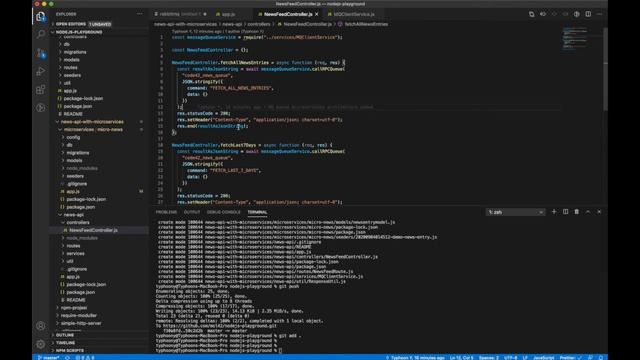Click the Typhoon Y blame annotation in status bar

click(415, 357)
